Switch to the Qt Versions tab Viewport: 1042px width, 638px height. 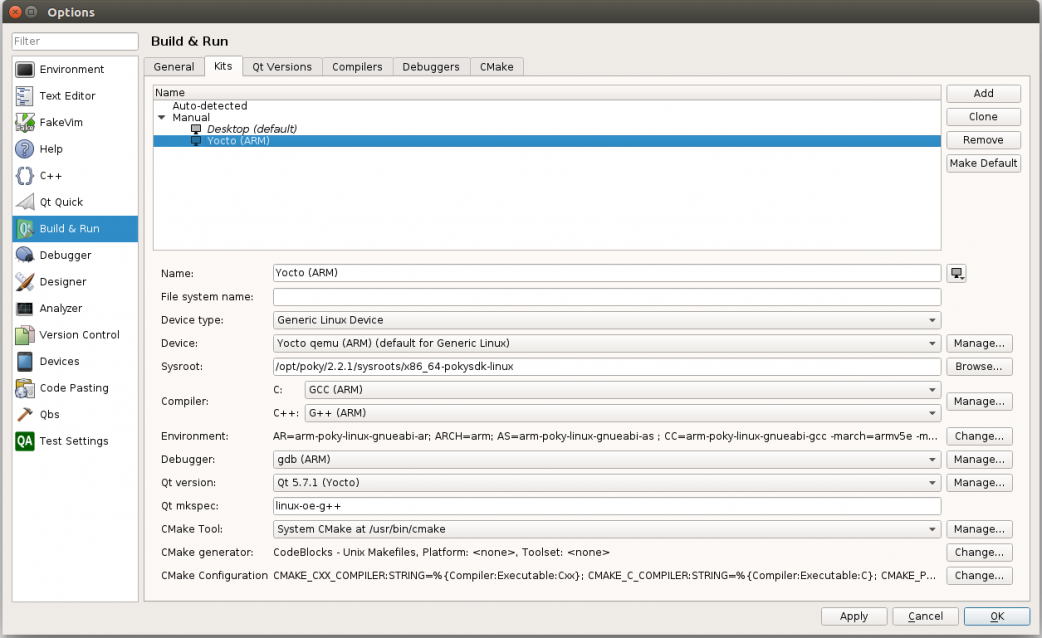(x=282, y=67)
